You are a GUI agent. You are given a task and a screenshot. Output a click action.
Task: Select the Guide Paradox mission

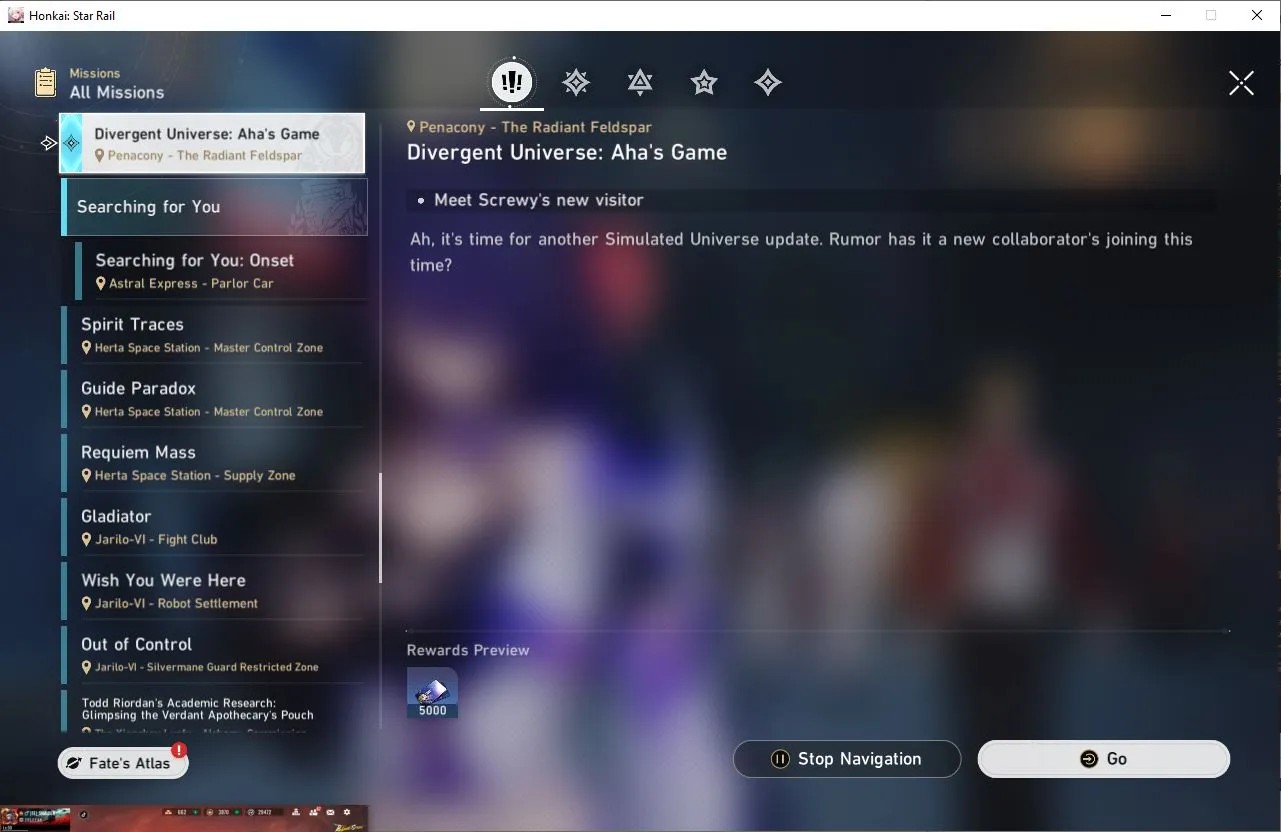[214, 399]
